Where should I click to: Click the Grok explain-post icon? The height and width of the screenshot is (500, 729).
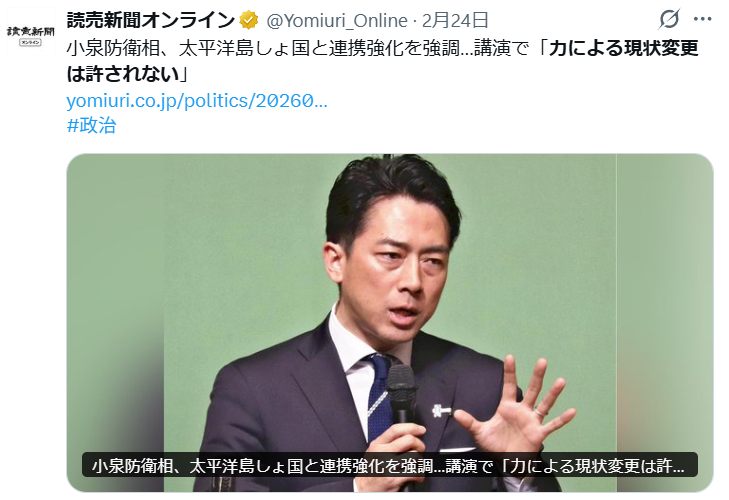[x=669, y=19]
